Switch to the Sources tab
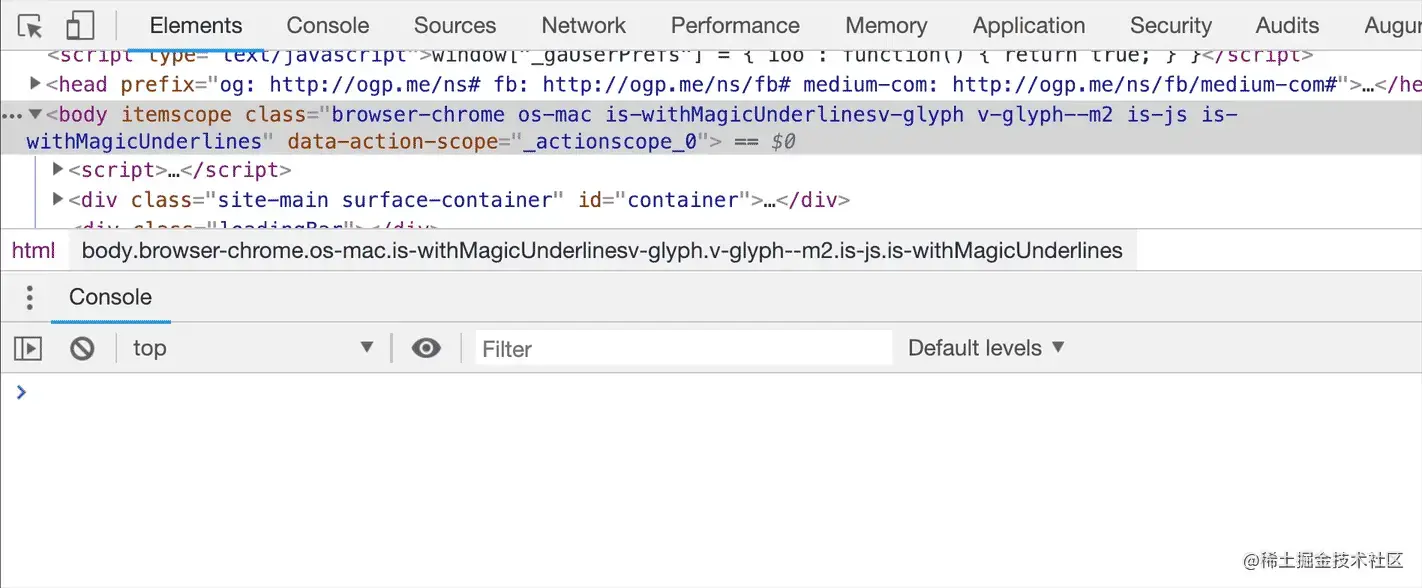 (x=454, y=26)
